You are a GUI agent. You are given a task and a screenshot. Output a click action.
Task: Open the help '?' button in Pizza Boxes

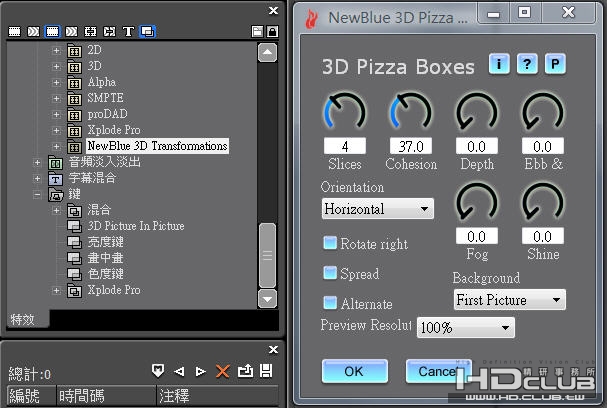pyautogui.click(x=527, y=64)
